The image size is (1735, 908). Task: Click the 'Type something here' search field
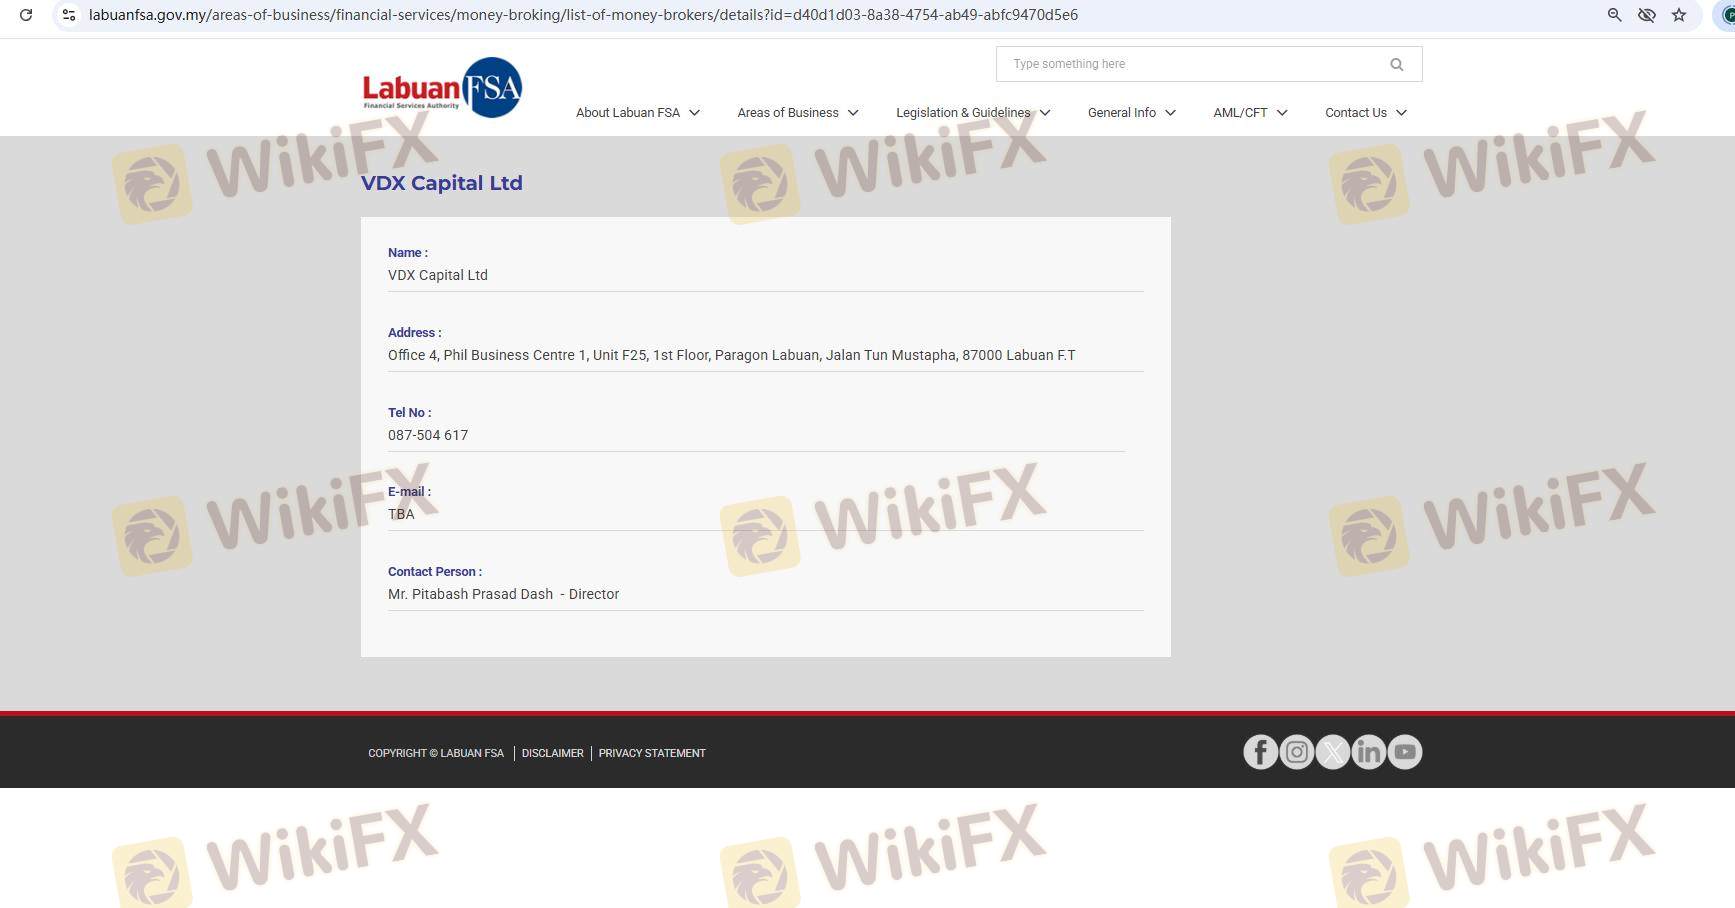point(1190,64)
